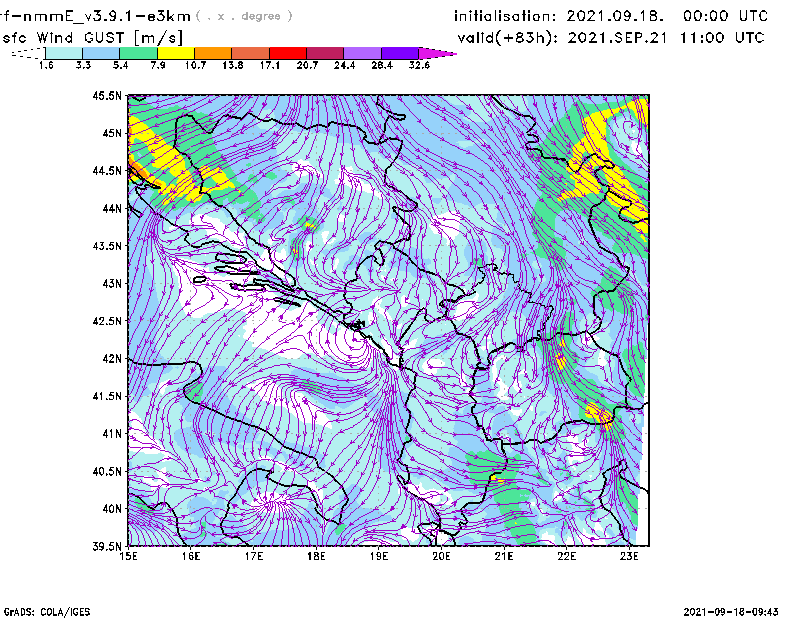The image size is (800, 618).
Task: Pick the orange legend color box
Action: point(213,53)
